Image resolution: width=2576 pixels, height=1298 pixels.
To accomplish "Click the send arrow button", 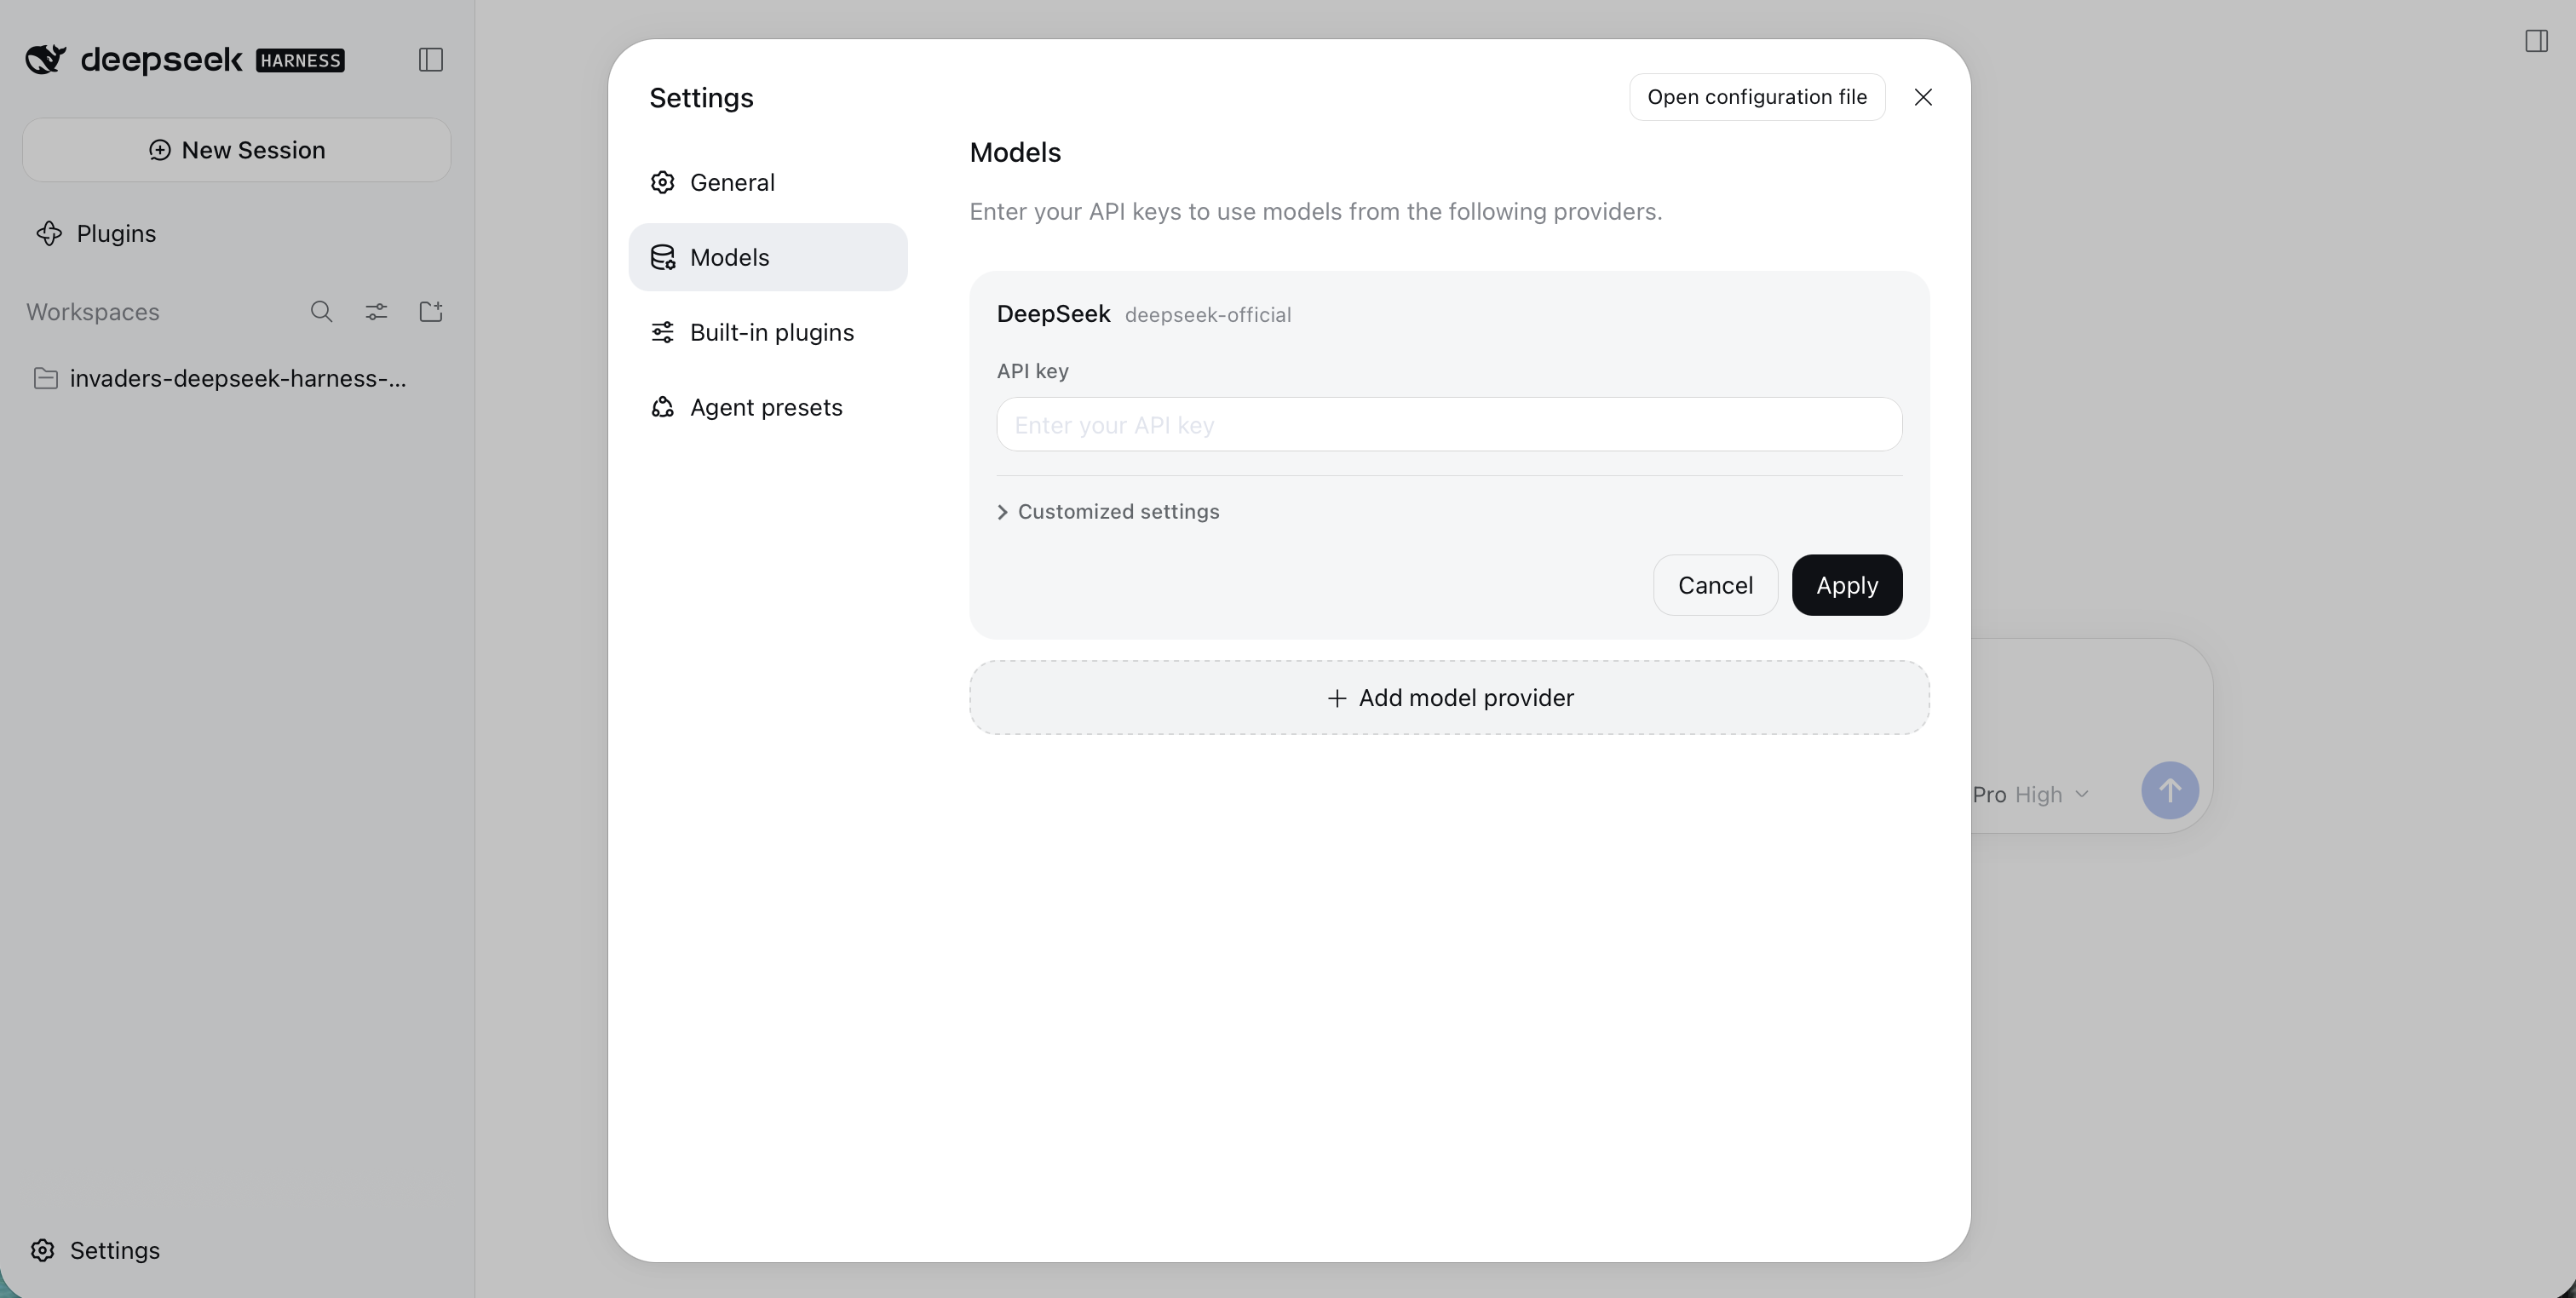I will (x=2169, y=791).
